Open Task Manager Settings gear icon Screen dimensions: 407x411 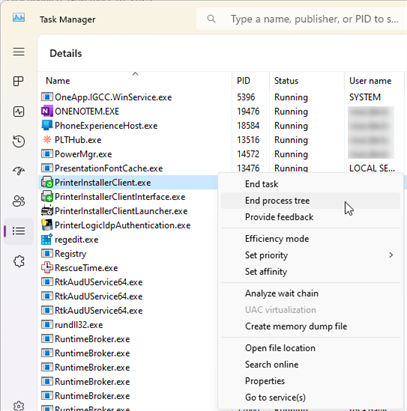click(x=19, y=406)
